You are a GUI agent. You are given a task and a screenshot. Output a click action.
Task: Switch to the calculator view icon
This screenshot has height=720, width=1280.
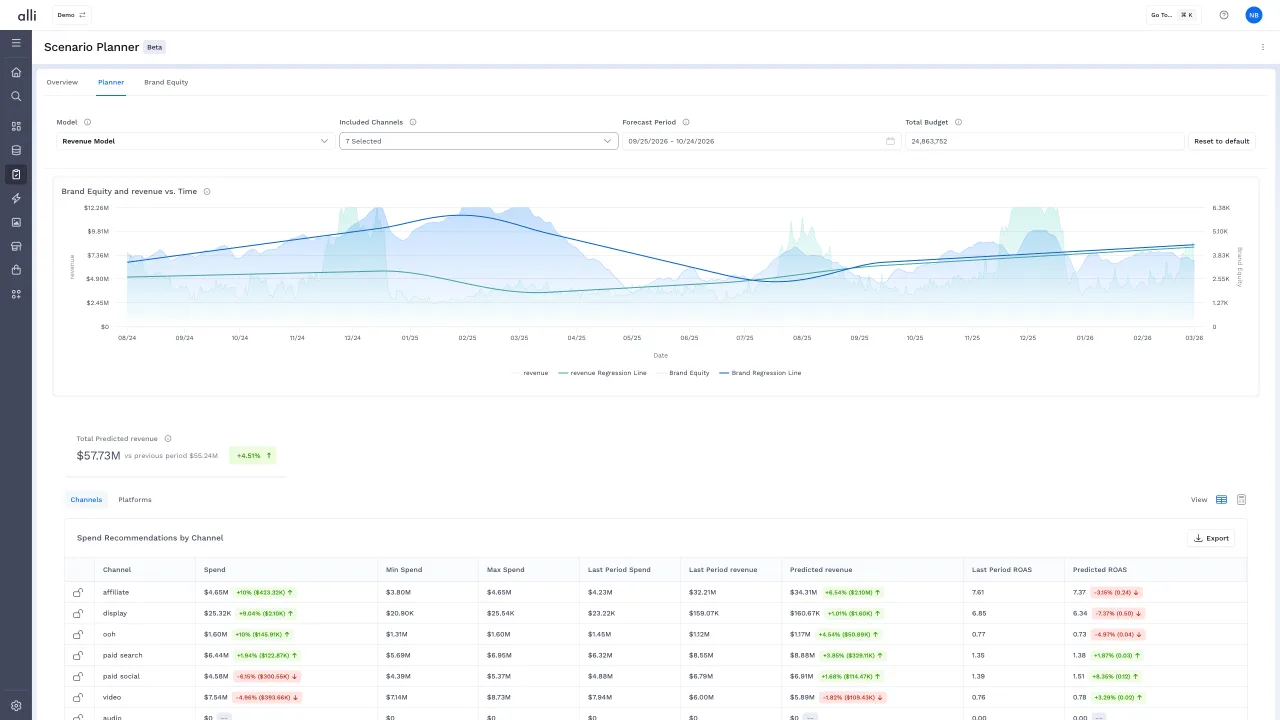click(1241, 500)
